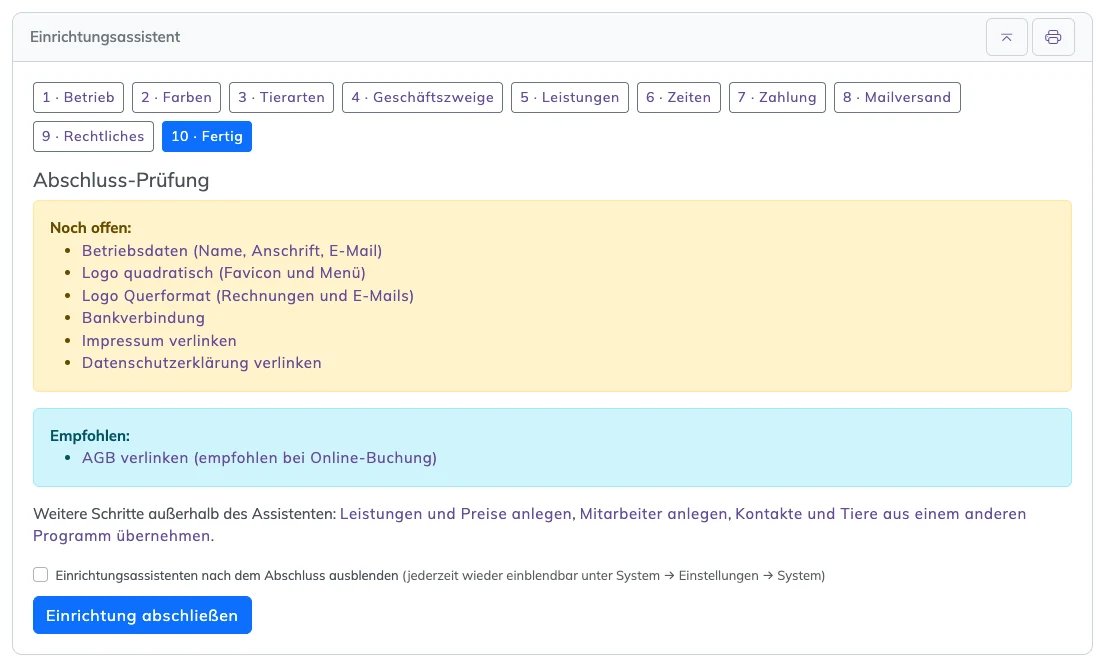Follow the Mitarbeiter anlegen link
1105x667 pixels.
click(x=653, y=514)
